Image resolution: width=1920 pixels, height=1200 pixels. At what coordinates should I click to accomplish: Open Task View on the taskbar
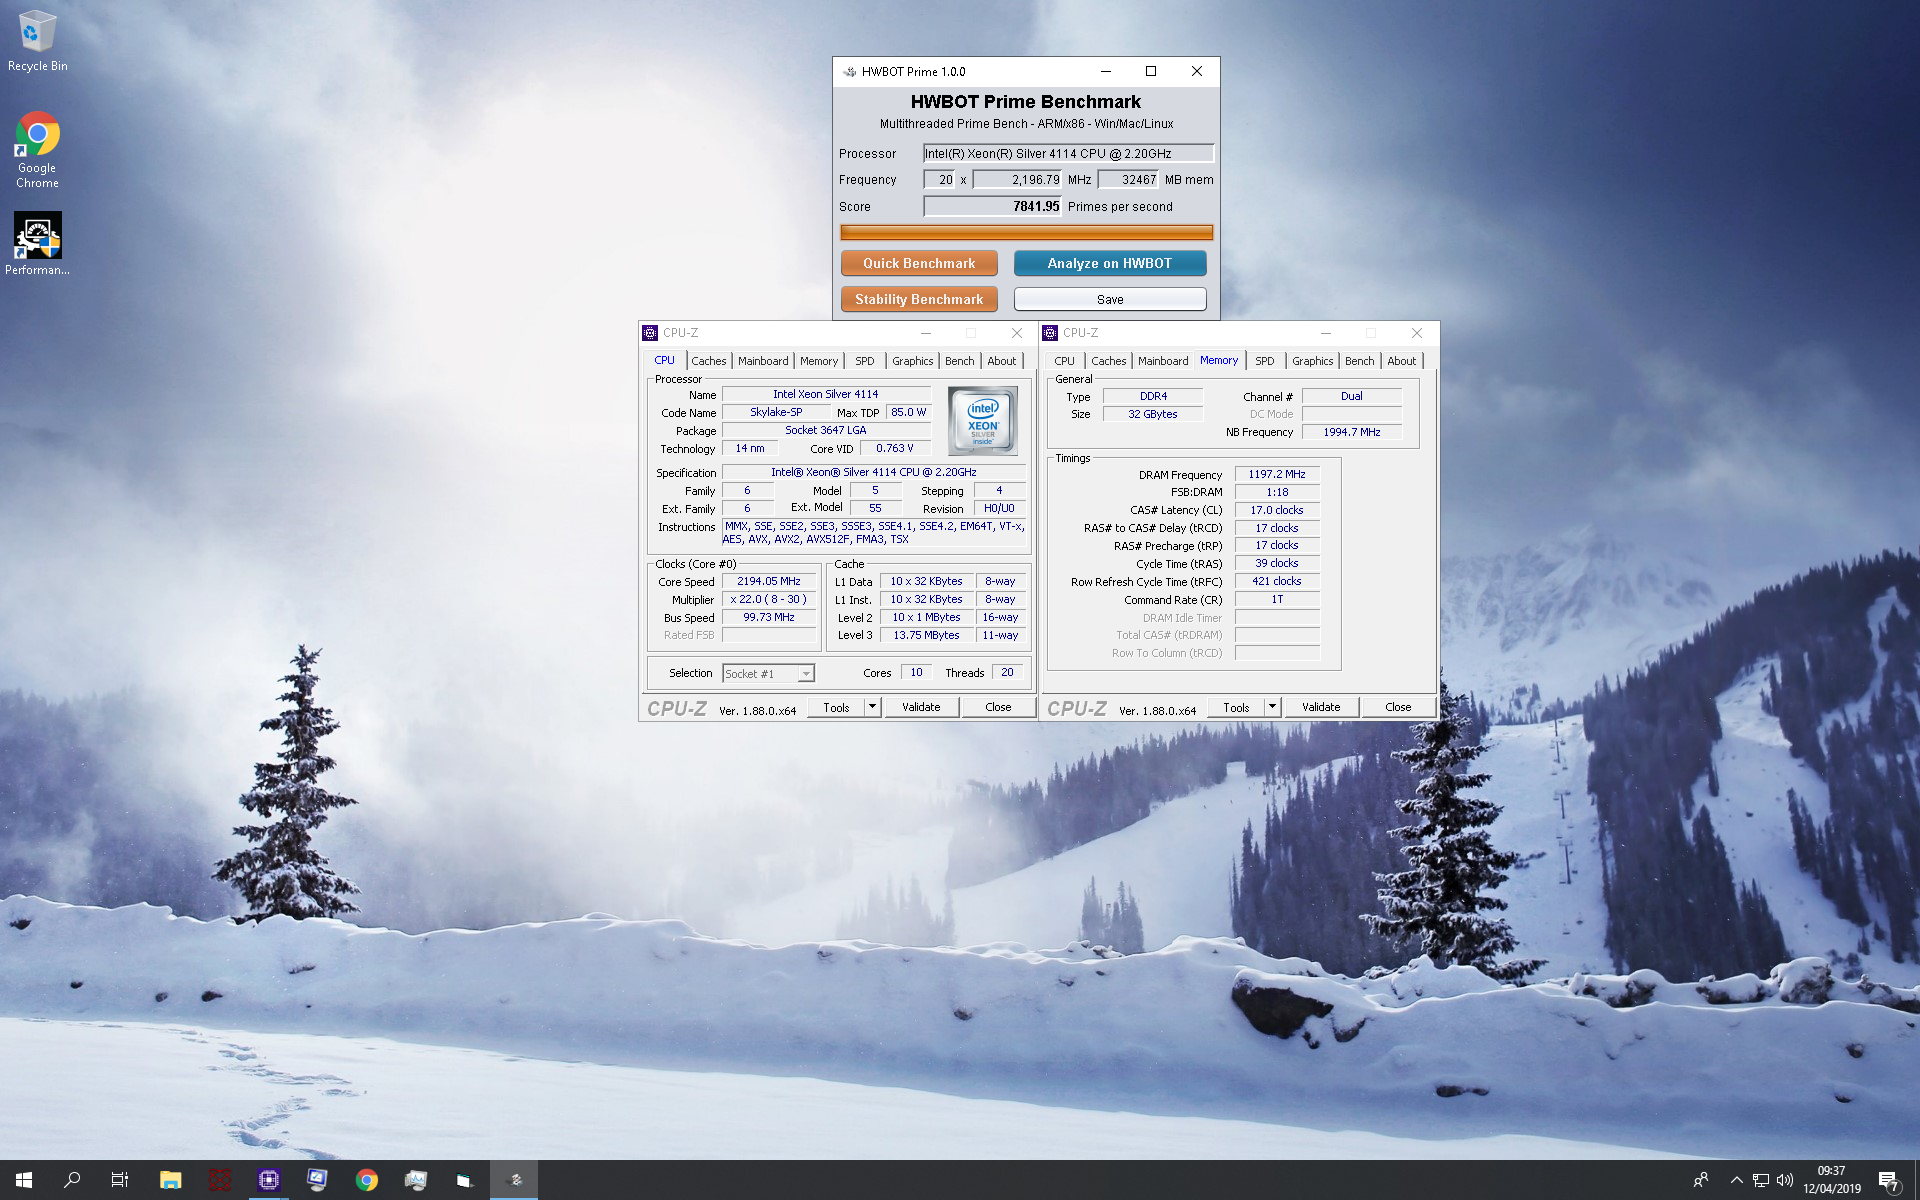pyautogui.click(x=120, y=1180)
